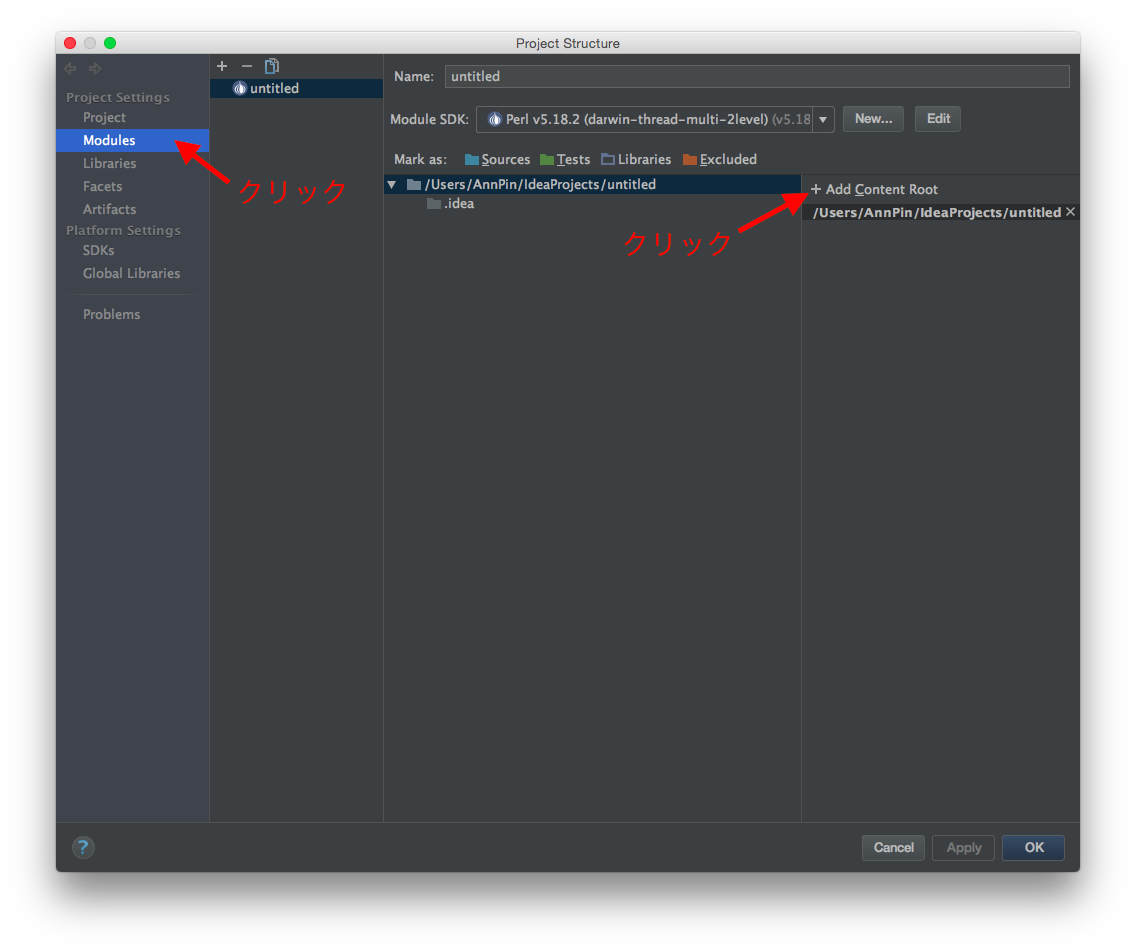Select the .idea folder

tap(451, 204)
